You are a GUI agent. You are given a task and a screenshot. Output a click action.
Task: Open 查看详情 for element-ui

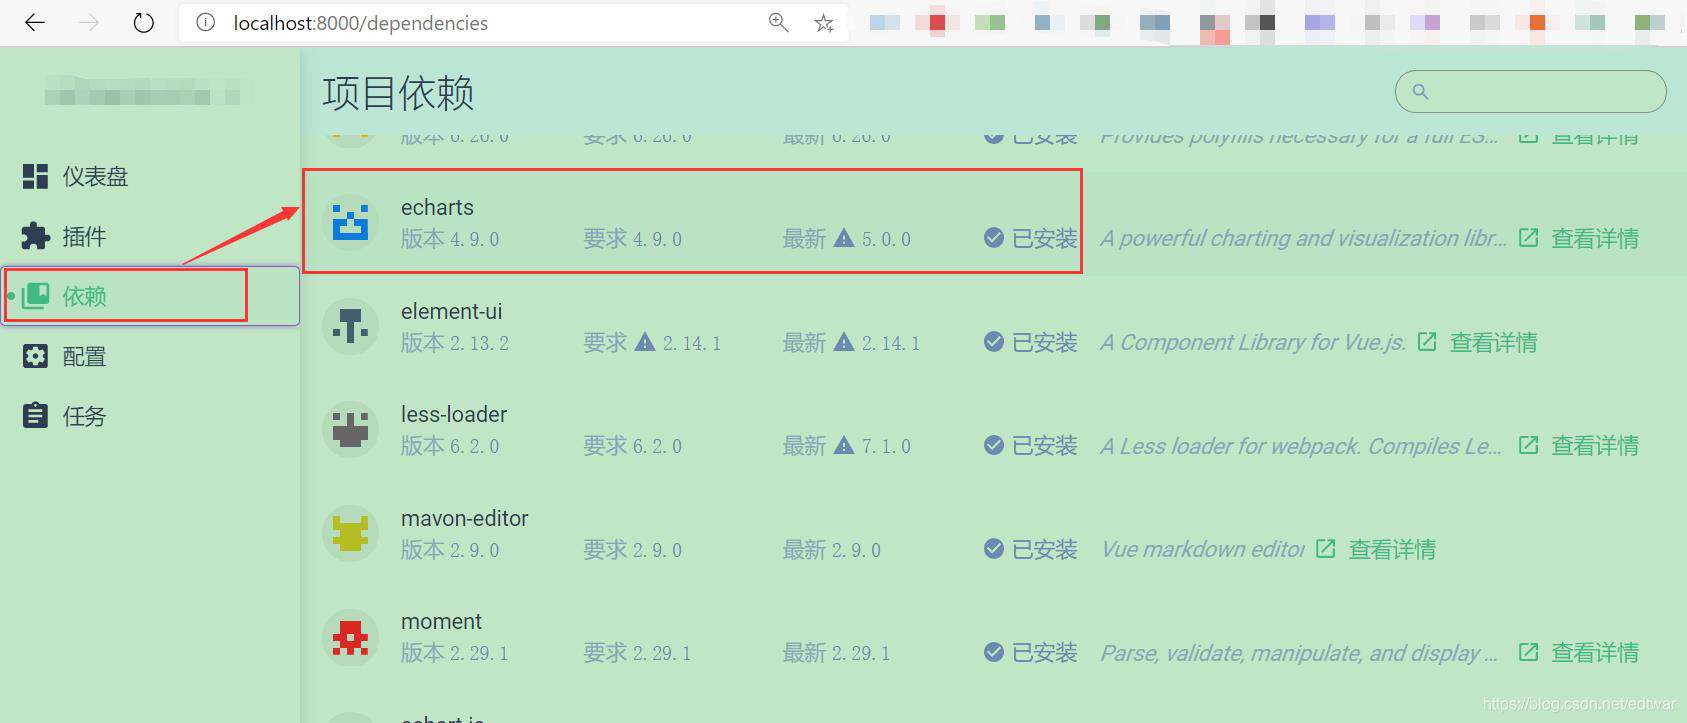(x=1494, y=343)
